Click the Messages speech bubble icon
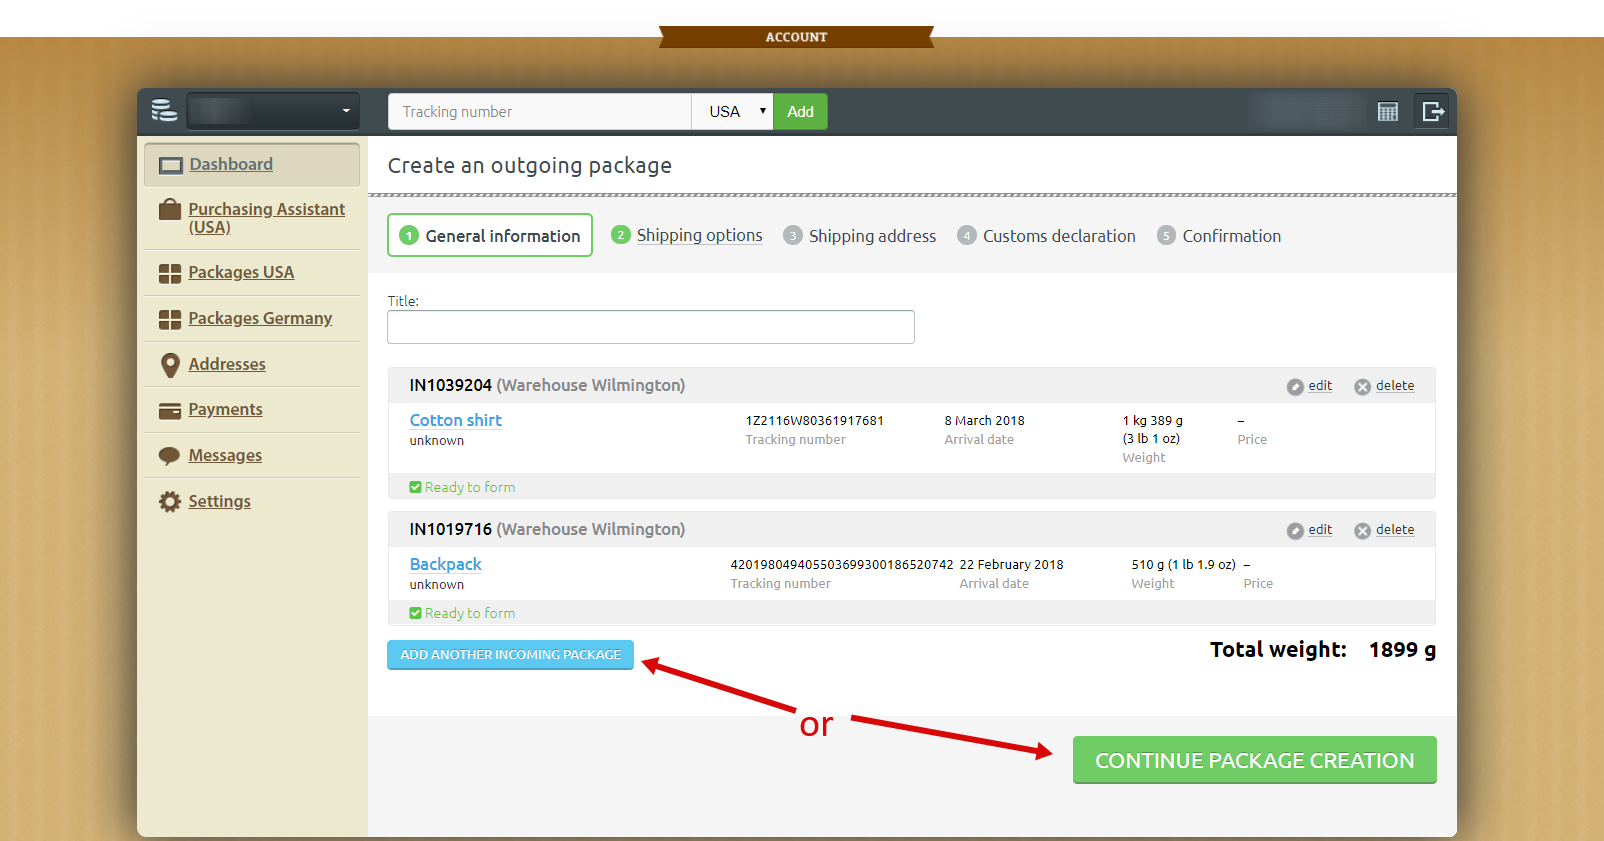This screenshot has width=1604, height=841. click(170, 456)
